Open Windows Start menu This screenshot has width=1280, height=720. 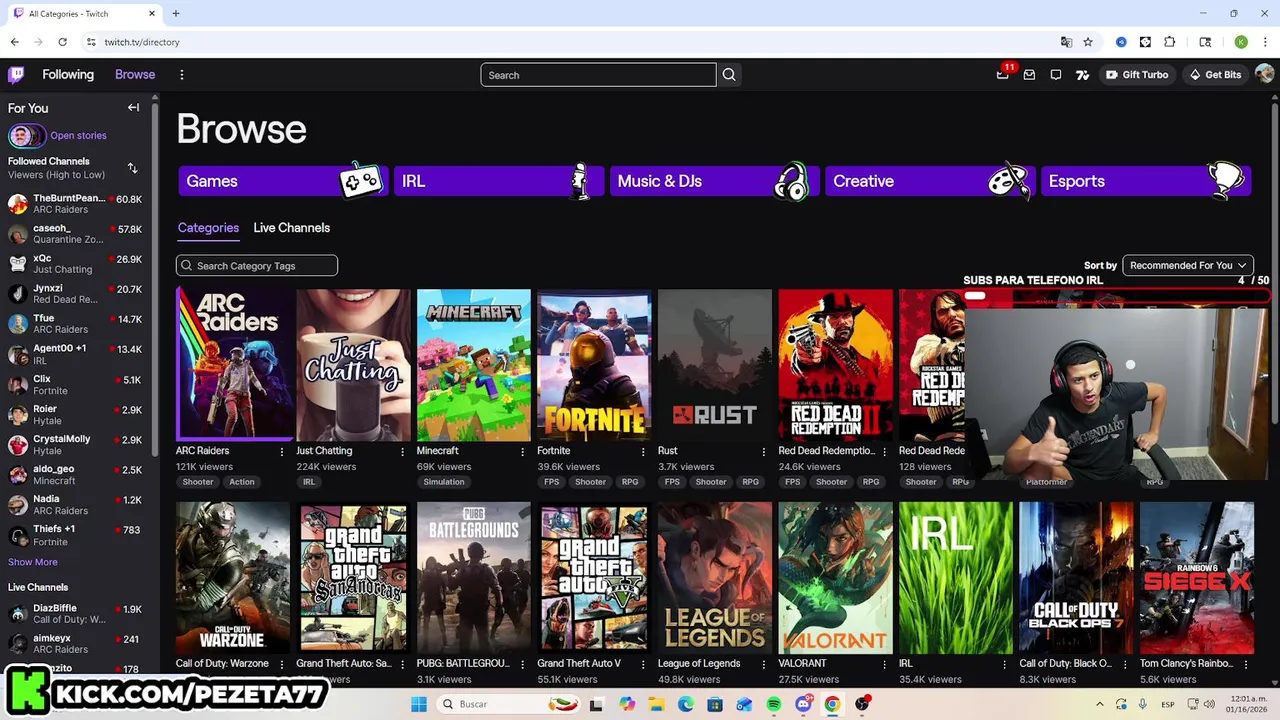pos(419,704)
